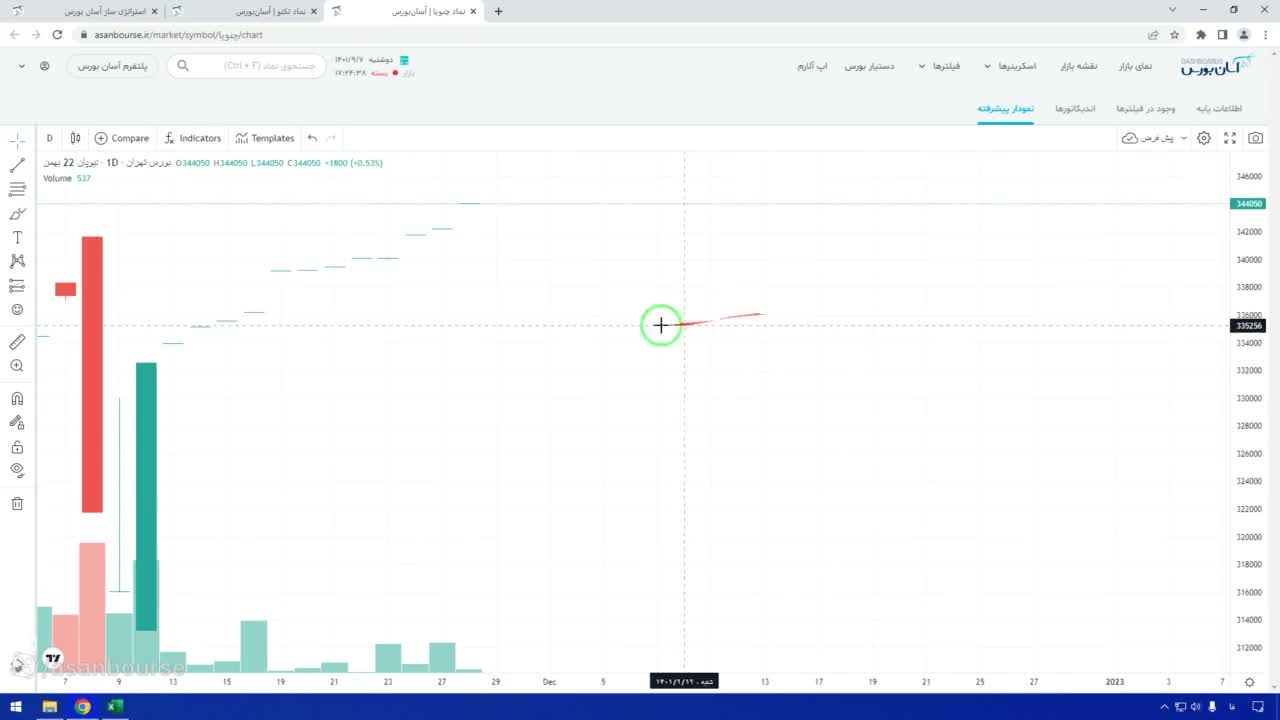Open the emoji icons tool
The height and width of the screenshot is (720, 1280).
[17, 310]
